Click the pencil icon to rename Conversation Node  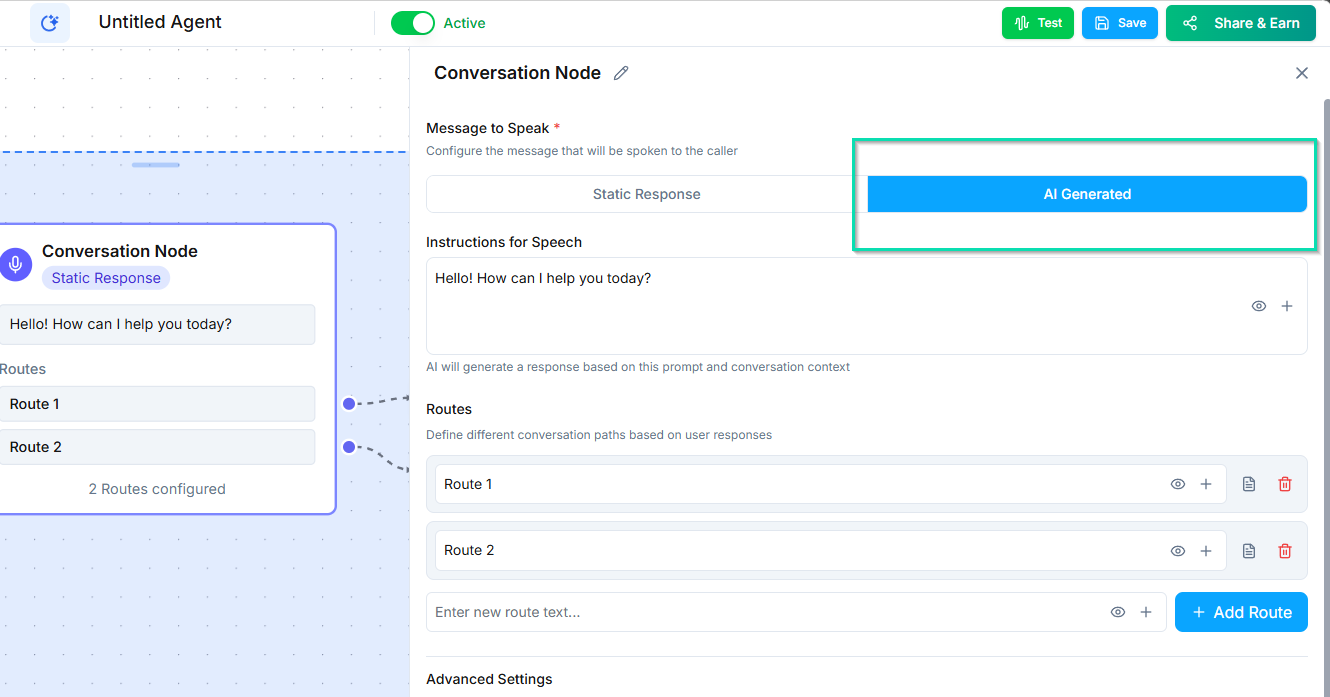pyautogui.click(x=620, y=72)
